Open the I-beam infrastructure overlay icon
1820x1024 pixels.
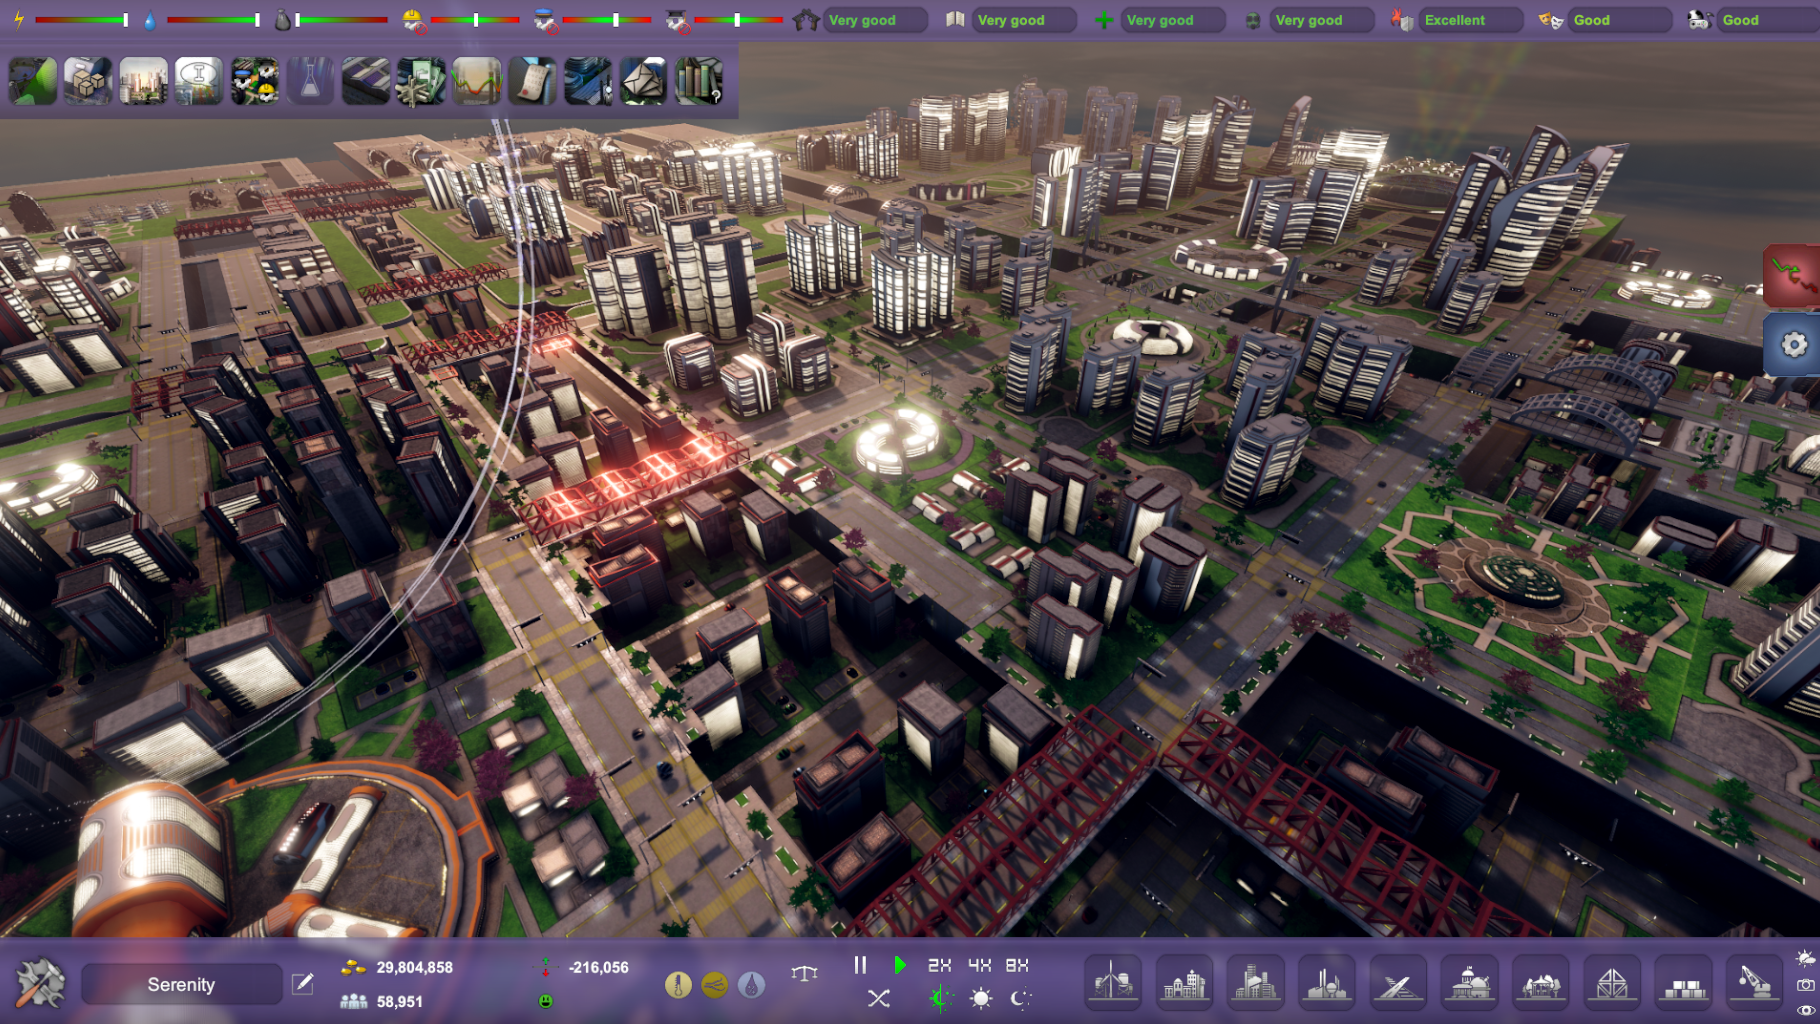[x=199, y=81]
